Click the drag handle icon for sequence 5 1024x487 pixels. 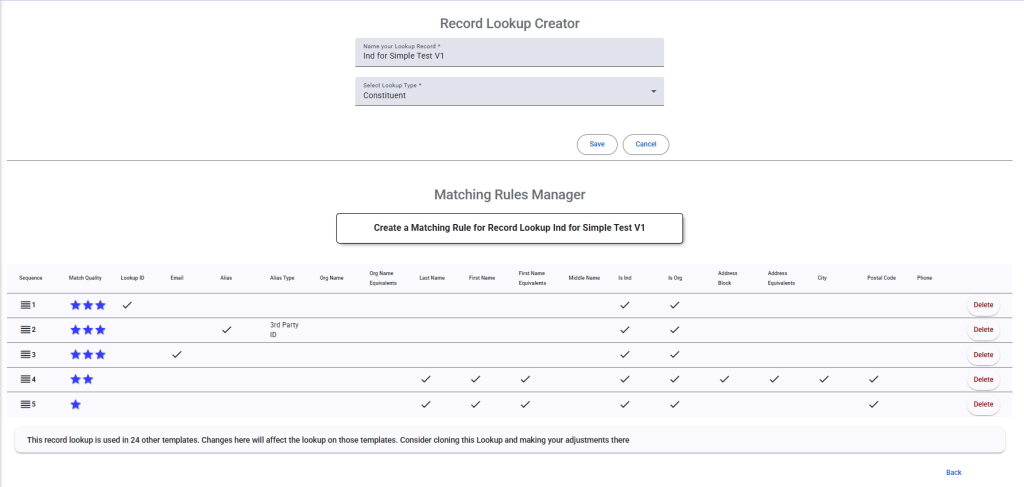click(x=24, y=405)
